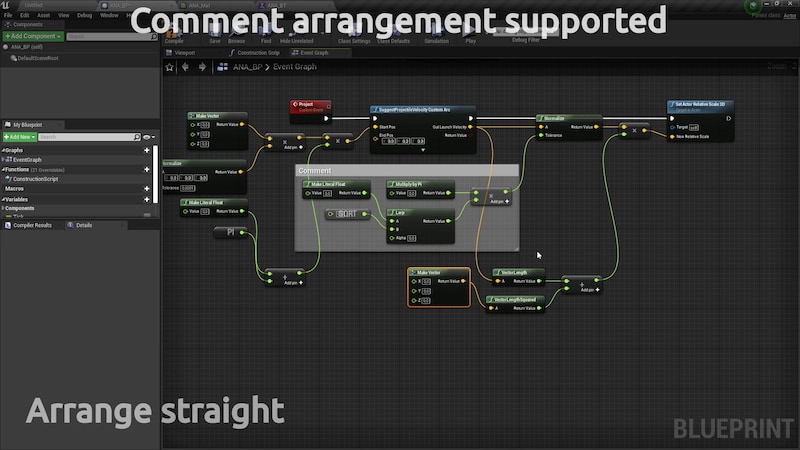Switch to the Compiler Results tab
800x450 pixels.
29,225
